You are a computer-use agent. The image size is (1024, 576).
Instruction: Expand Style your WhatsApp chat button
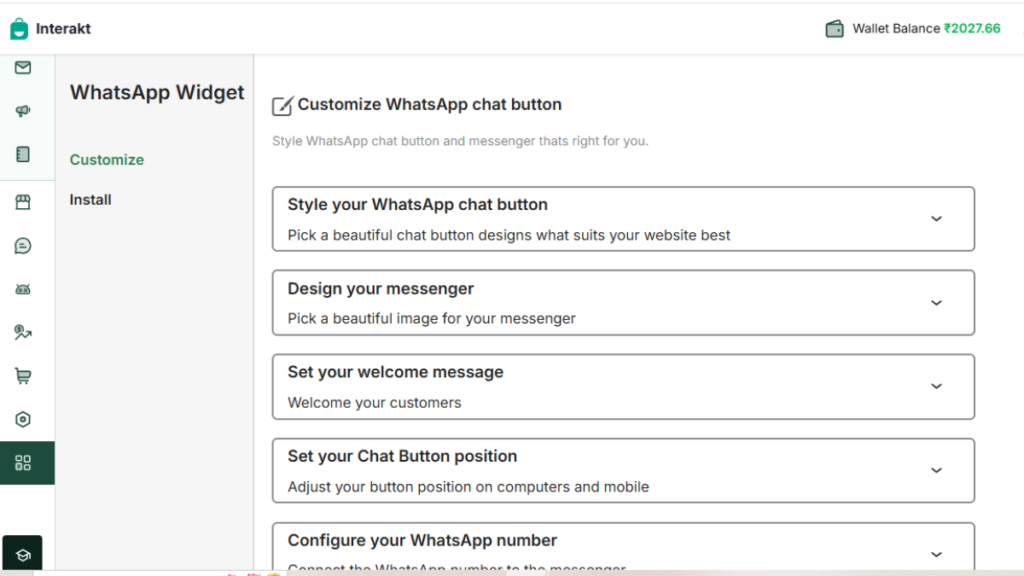coord(937,218)
